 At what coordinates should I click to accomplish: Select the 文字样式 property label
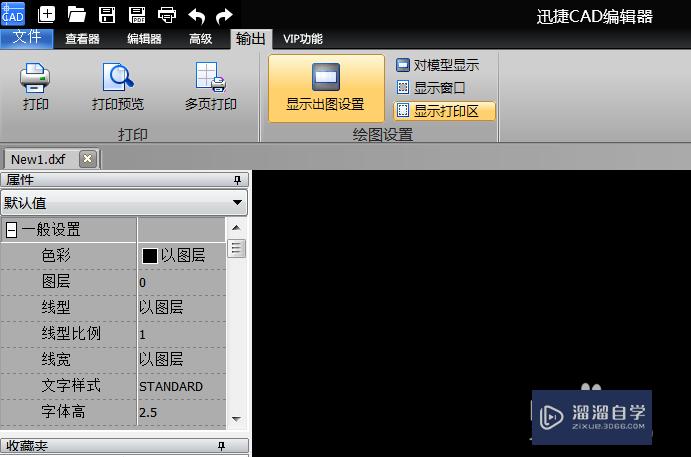pyautogui.click(x=71, y=386)
